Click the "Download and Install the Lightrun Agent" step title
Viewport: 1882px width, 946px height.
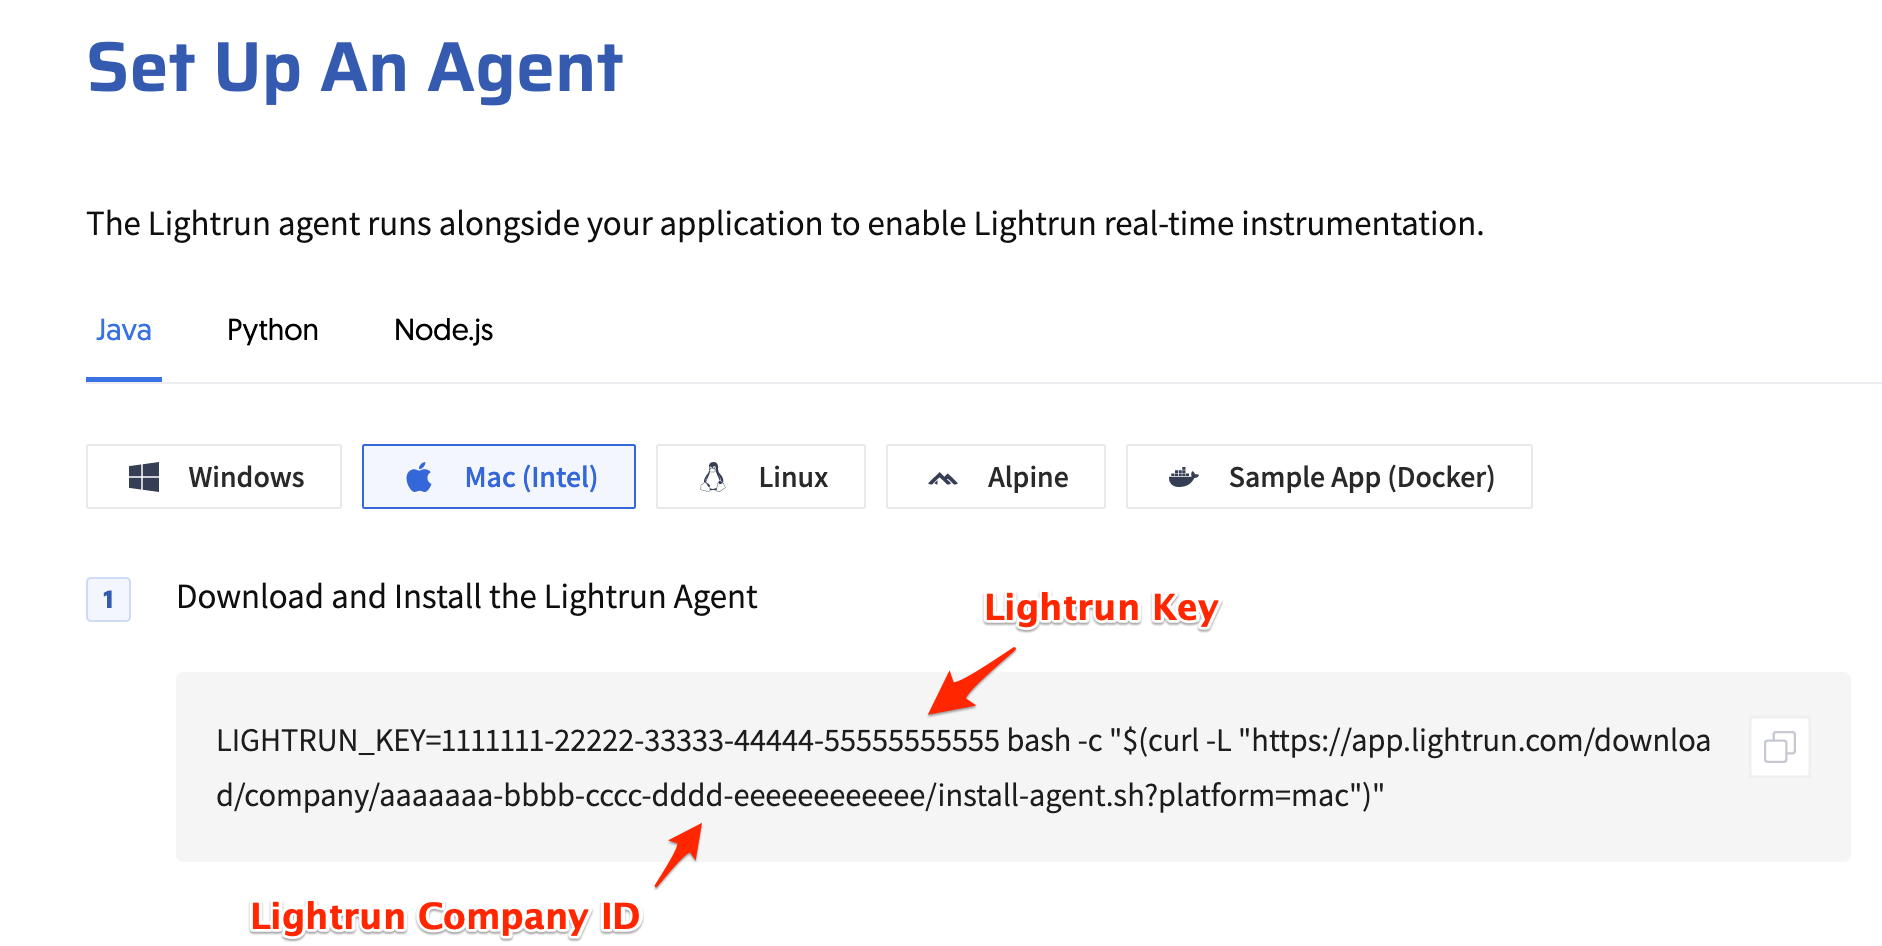pos(466,597)
